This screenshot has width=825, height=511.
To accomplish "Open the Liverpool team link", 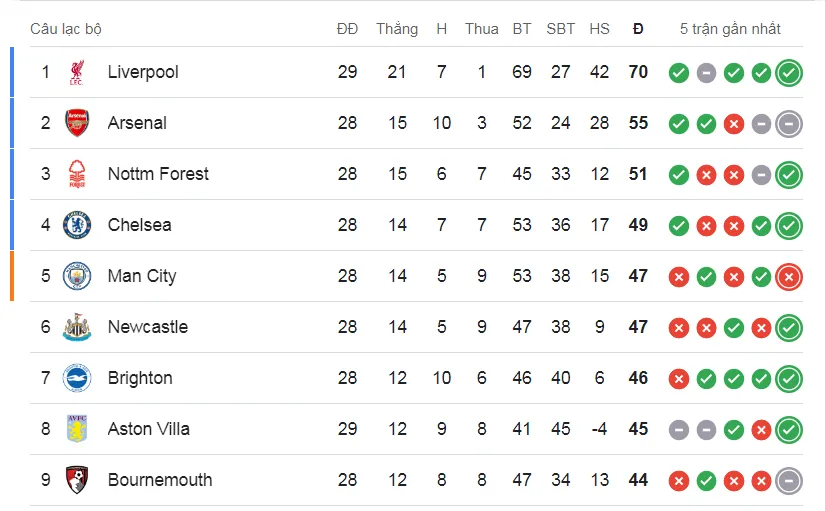I will pos(143,72).
